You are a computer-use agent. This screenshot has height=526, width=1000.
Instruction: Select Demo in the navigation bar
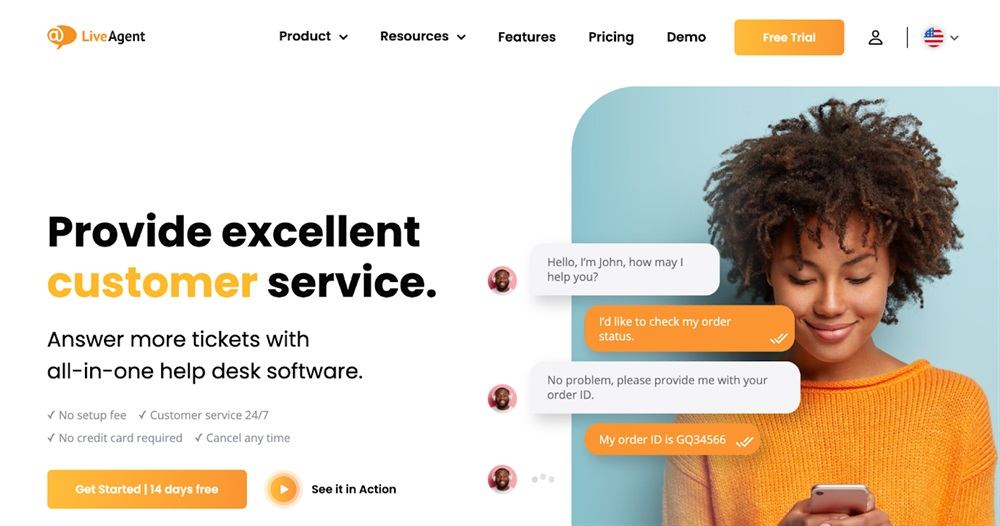point(686,37)
